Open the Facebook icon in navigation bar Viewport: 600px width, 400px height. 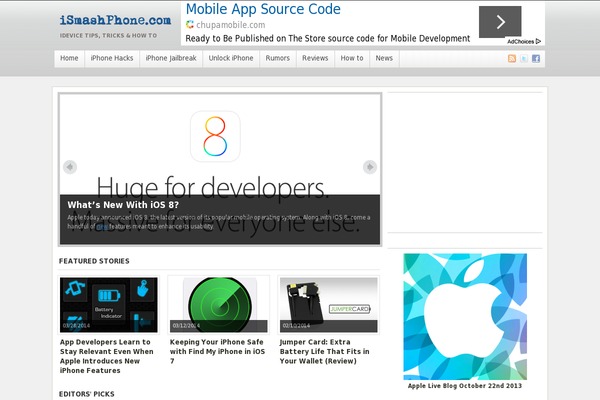(536, 58)
